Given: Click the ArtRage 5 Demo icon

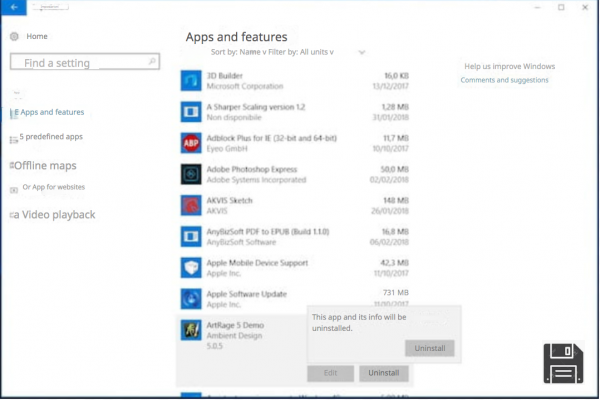Looking at the screenshot, I should (191, 330).
